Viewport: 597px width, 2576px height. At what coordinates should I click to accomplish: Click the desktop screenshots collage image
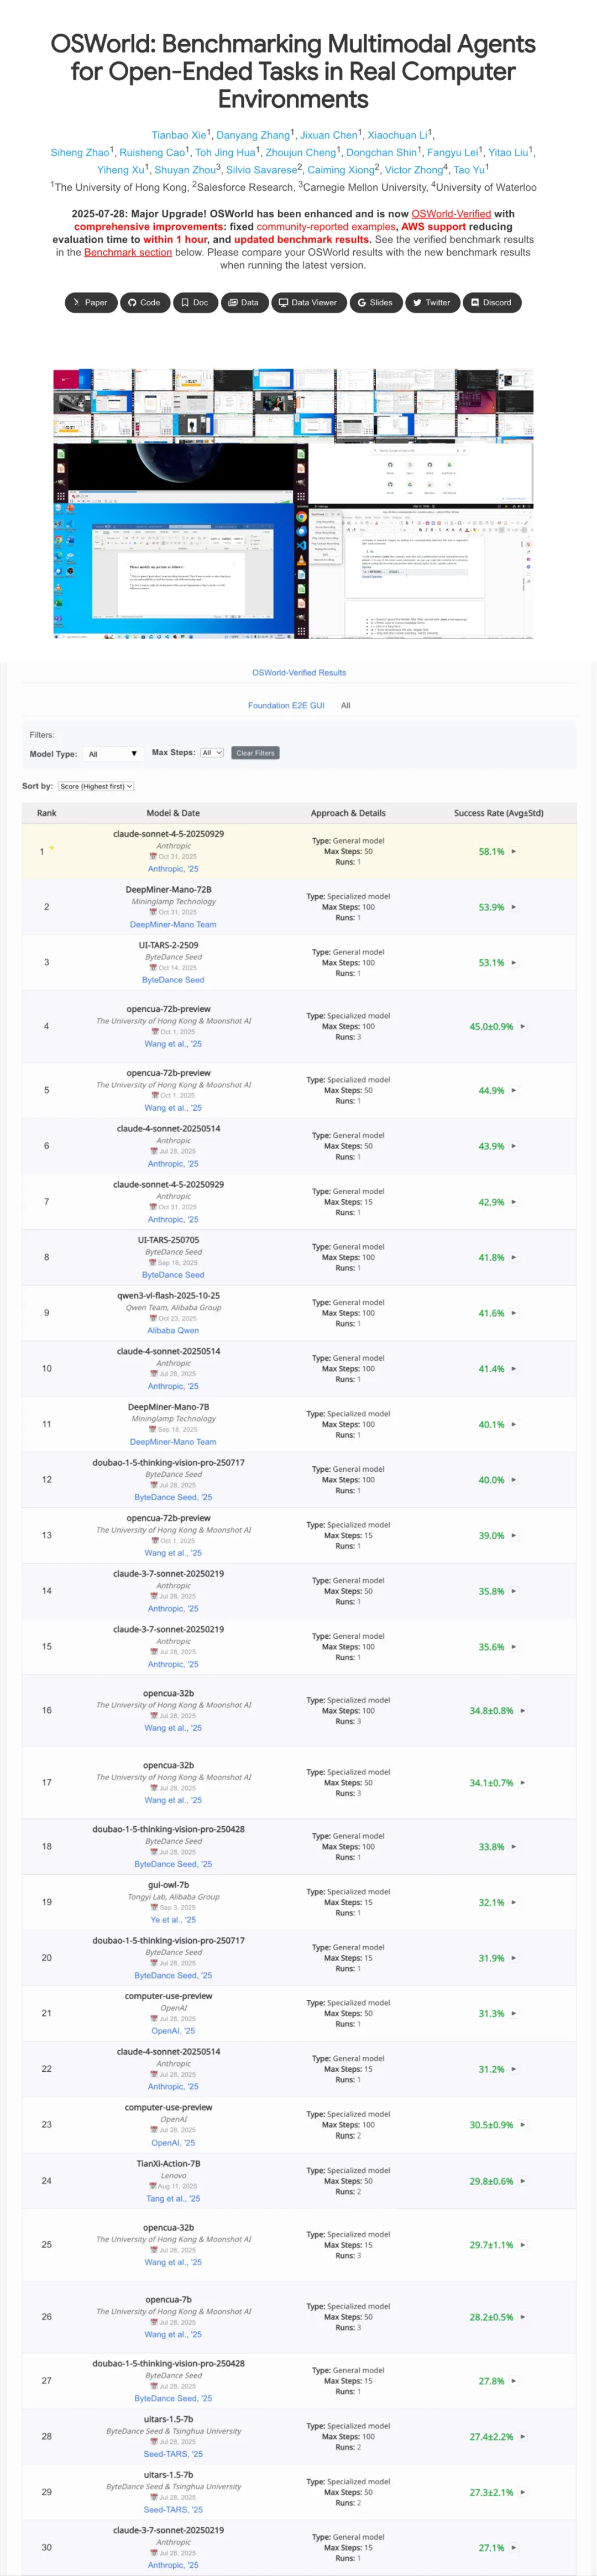coord(293,503)
